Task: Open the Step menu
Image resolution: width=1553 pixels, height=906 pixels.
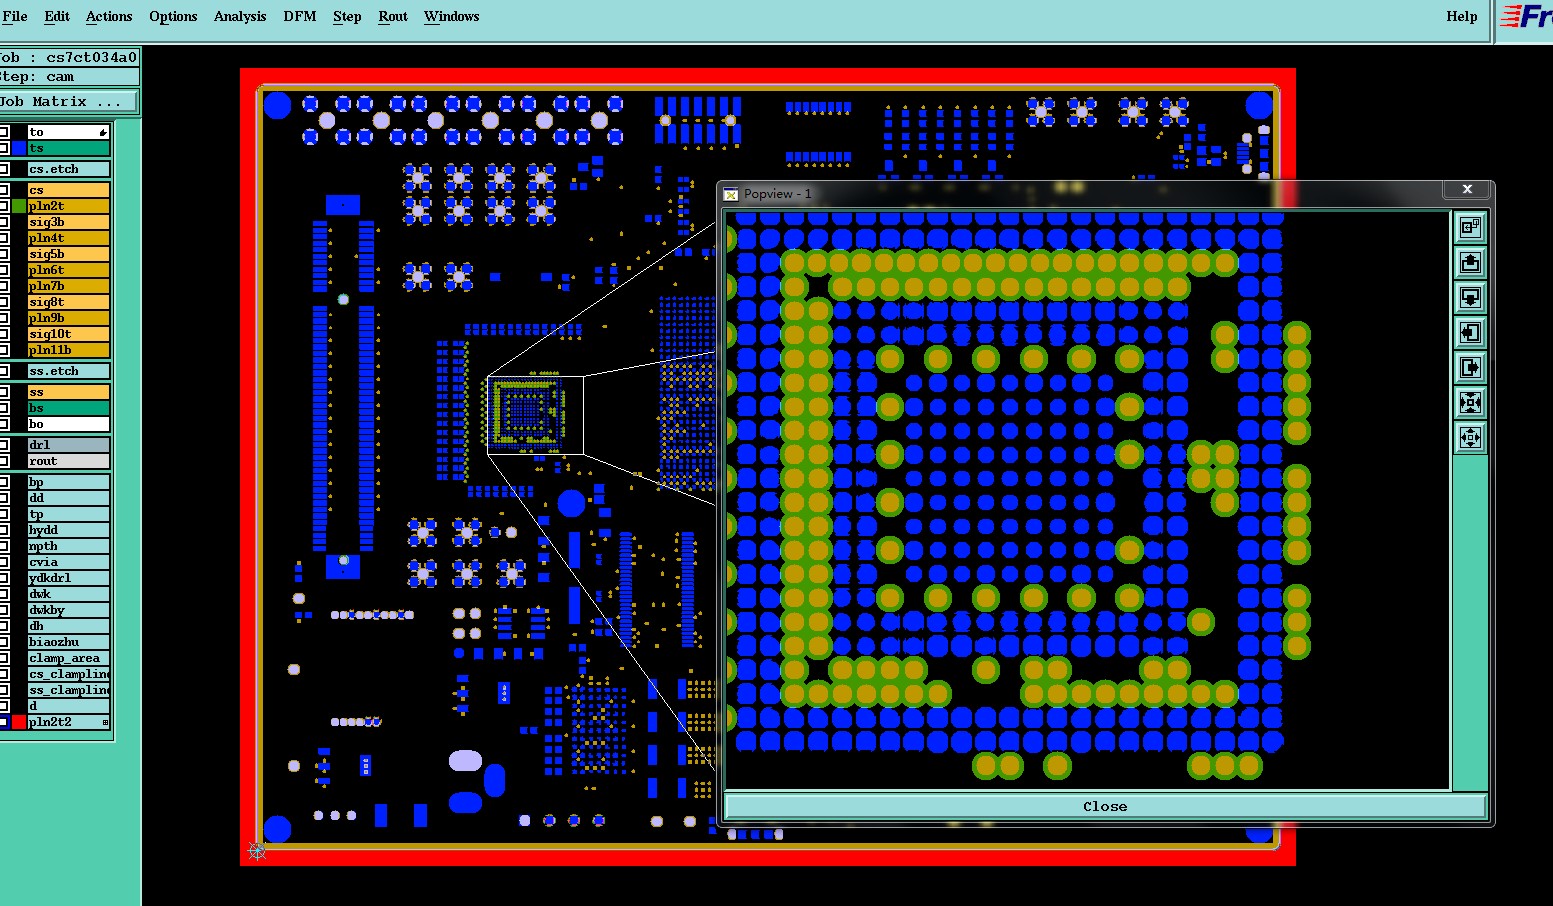Action: [x=347, y=16]
